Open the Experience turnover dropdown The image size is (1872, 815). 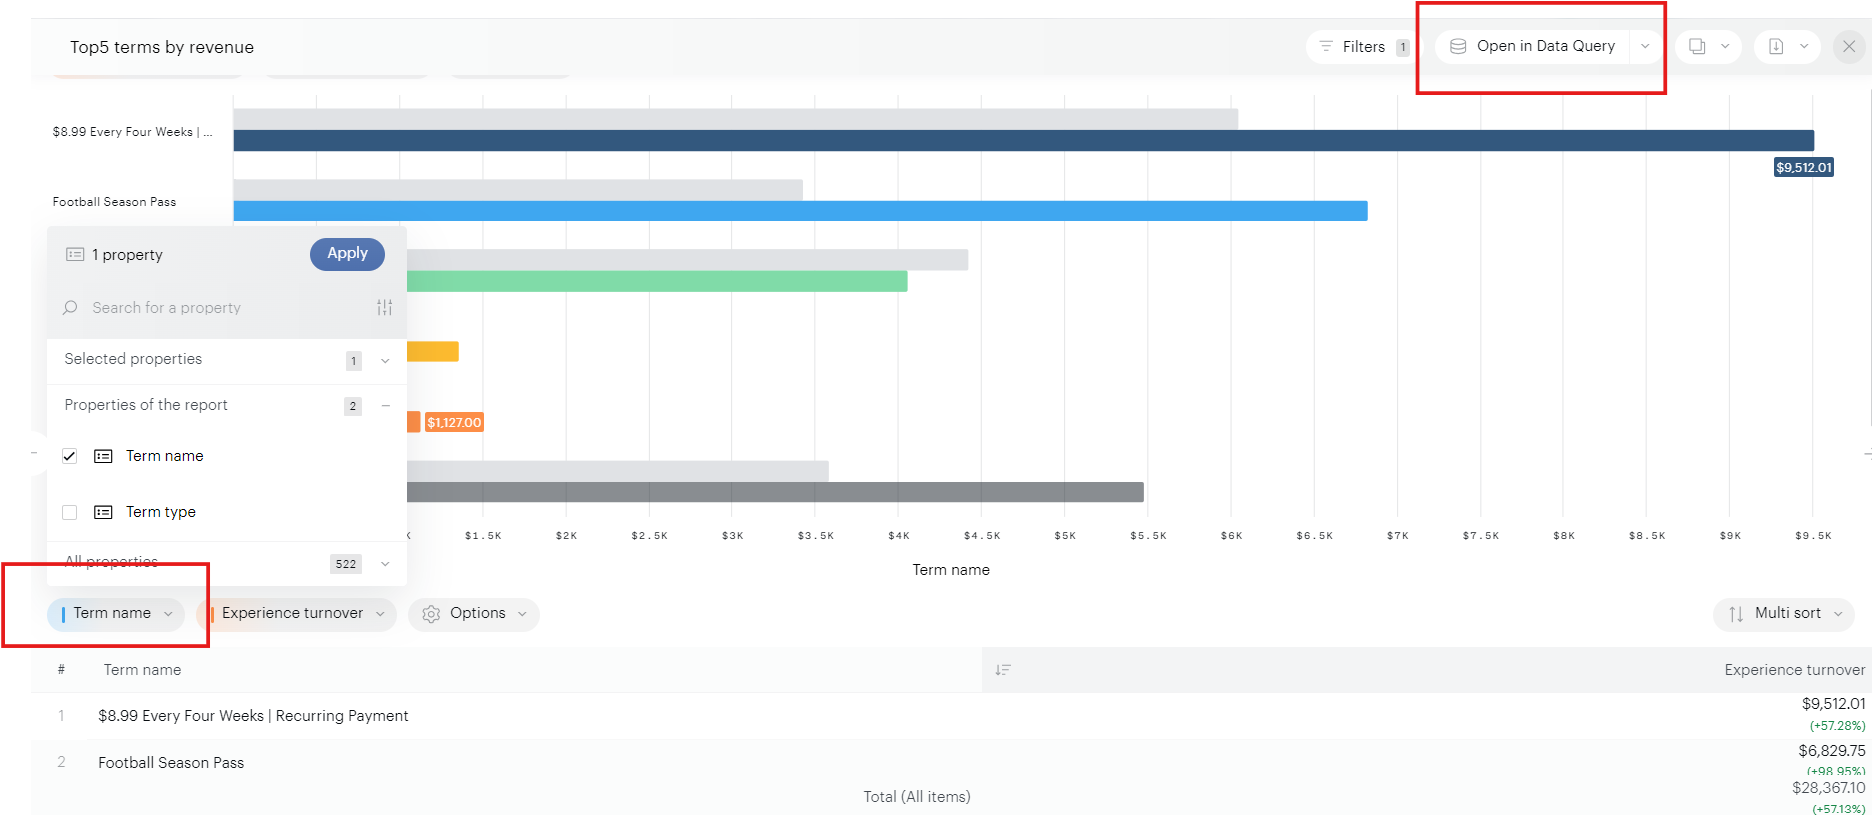pyautogui.click(x=380, y=614)
